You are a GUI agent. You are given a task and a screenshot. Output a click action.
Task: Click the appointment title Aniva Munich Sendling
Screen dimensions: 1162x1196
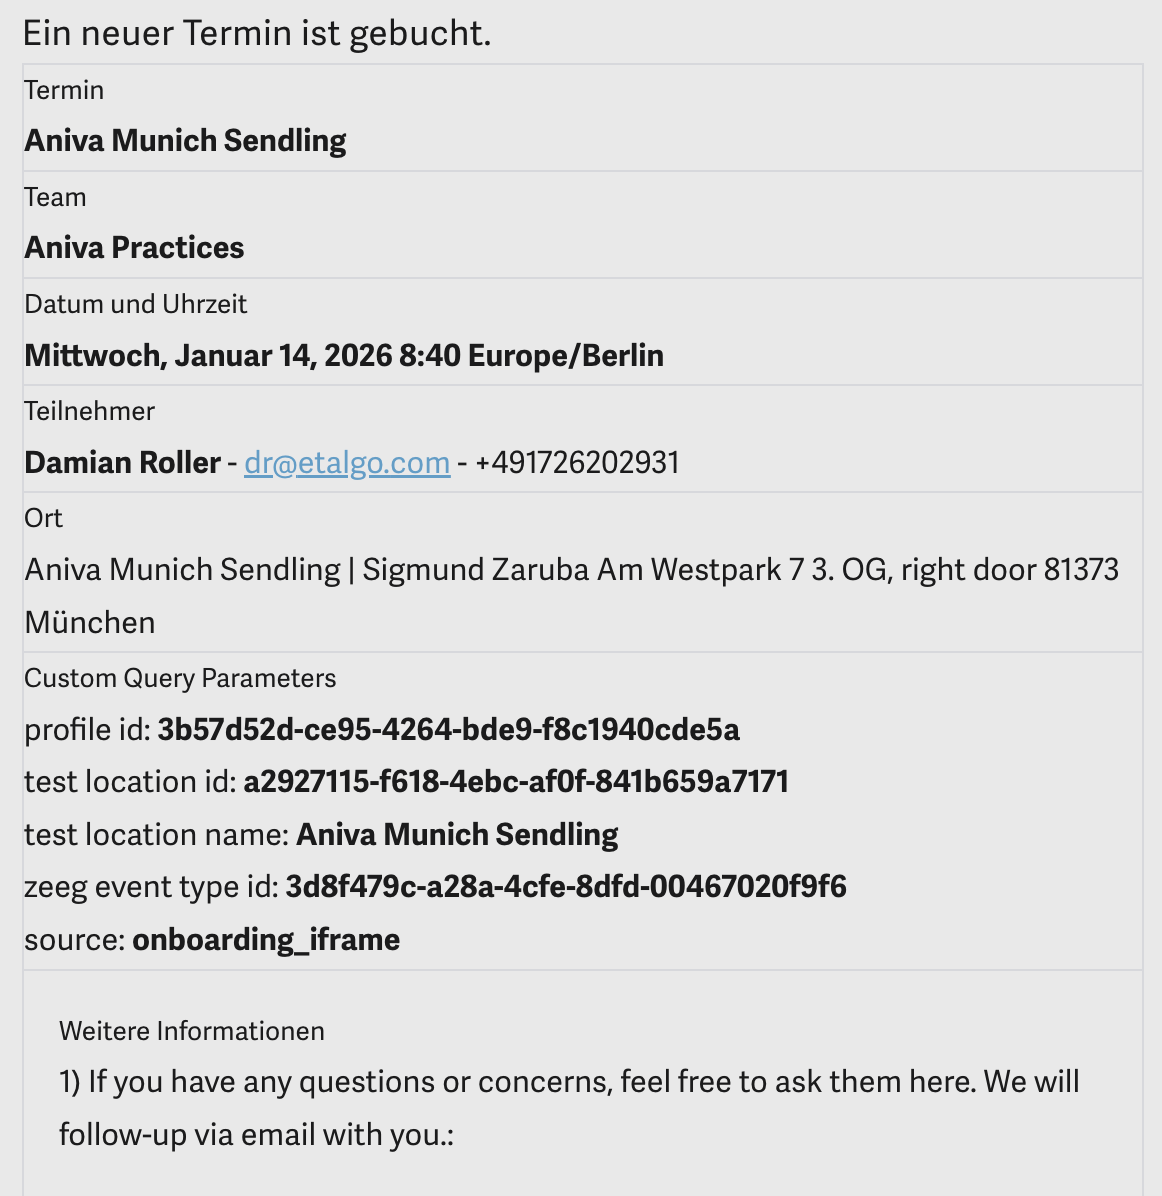click(x=185, y=141)
